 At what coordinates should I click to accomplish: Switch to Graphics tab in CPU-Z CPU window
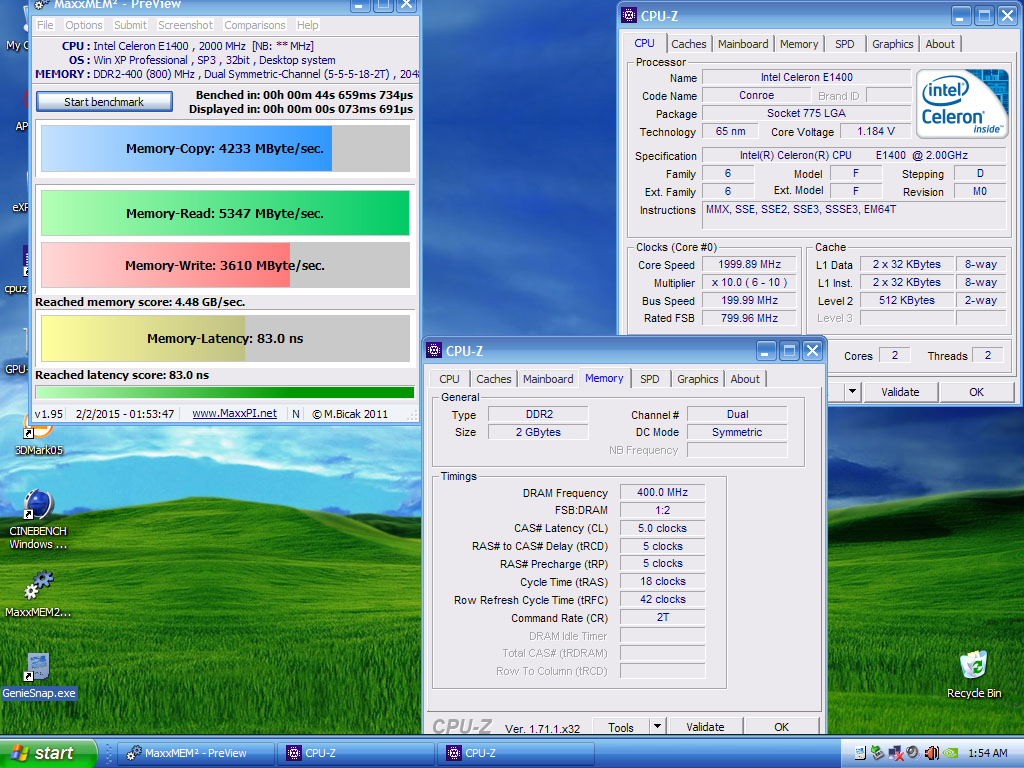tap(892, 44)
